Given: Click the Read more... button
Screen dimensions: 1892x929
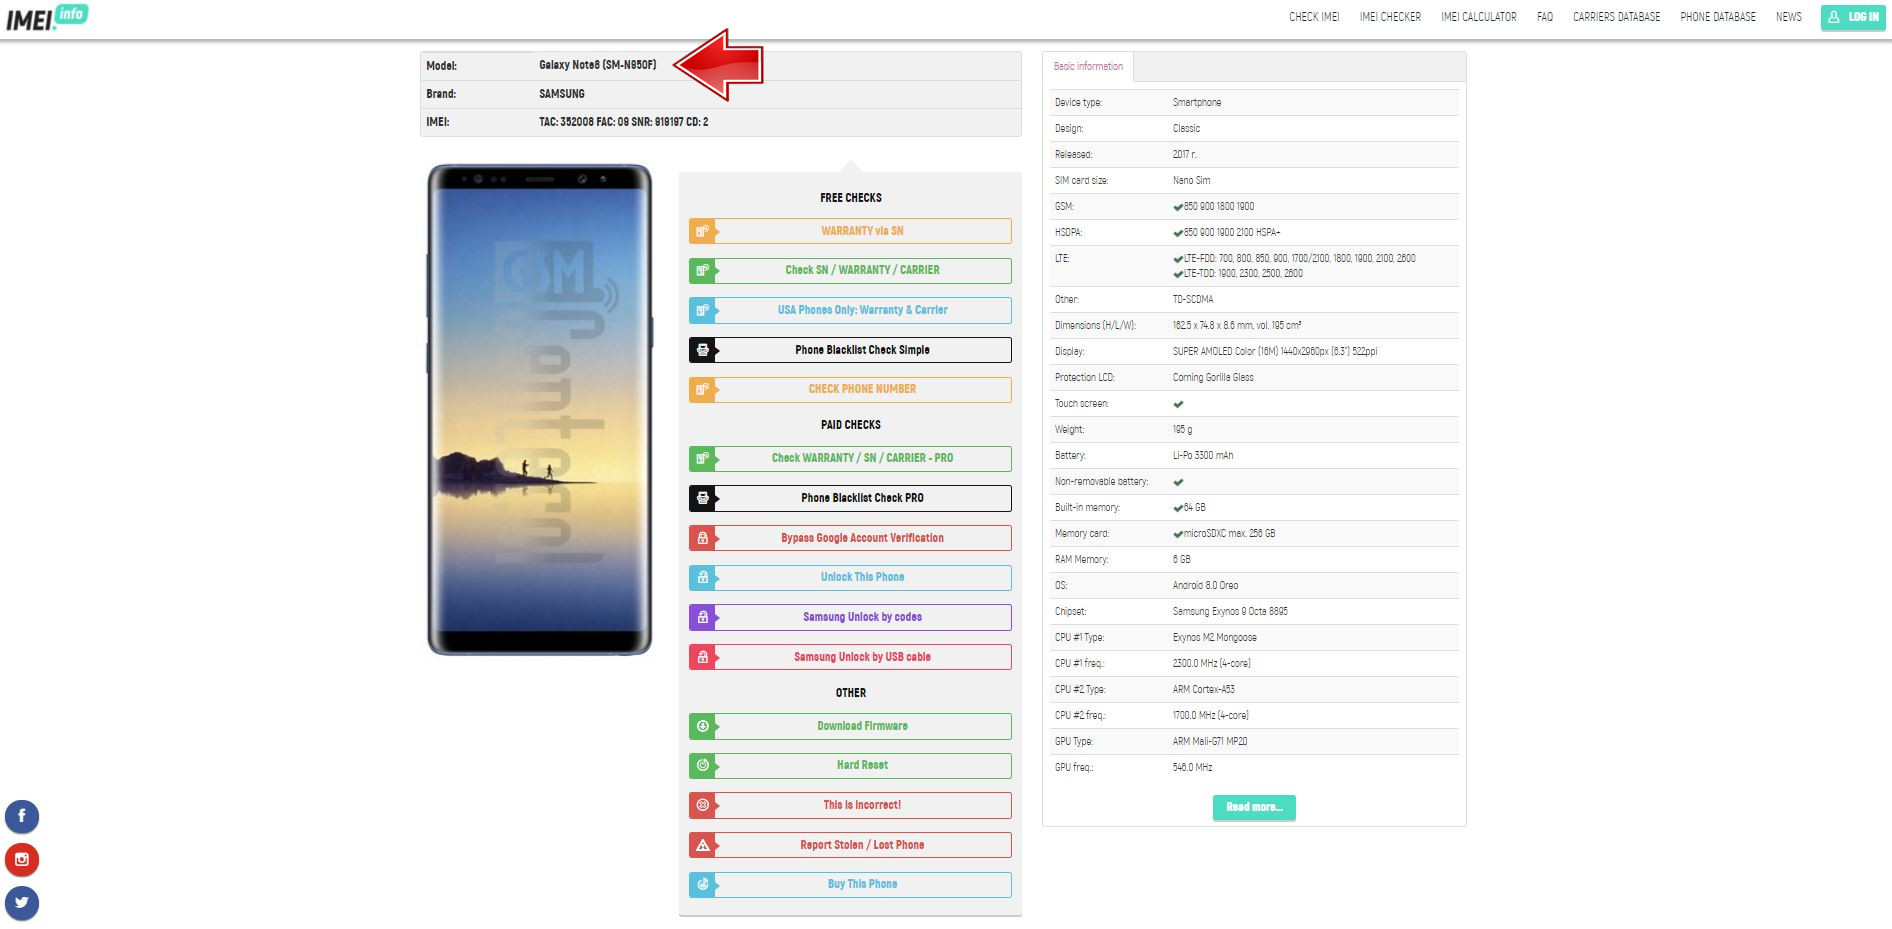Looking at the screenshot, I should pos(1254,807).
